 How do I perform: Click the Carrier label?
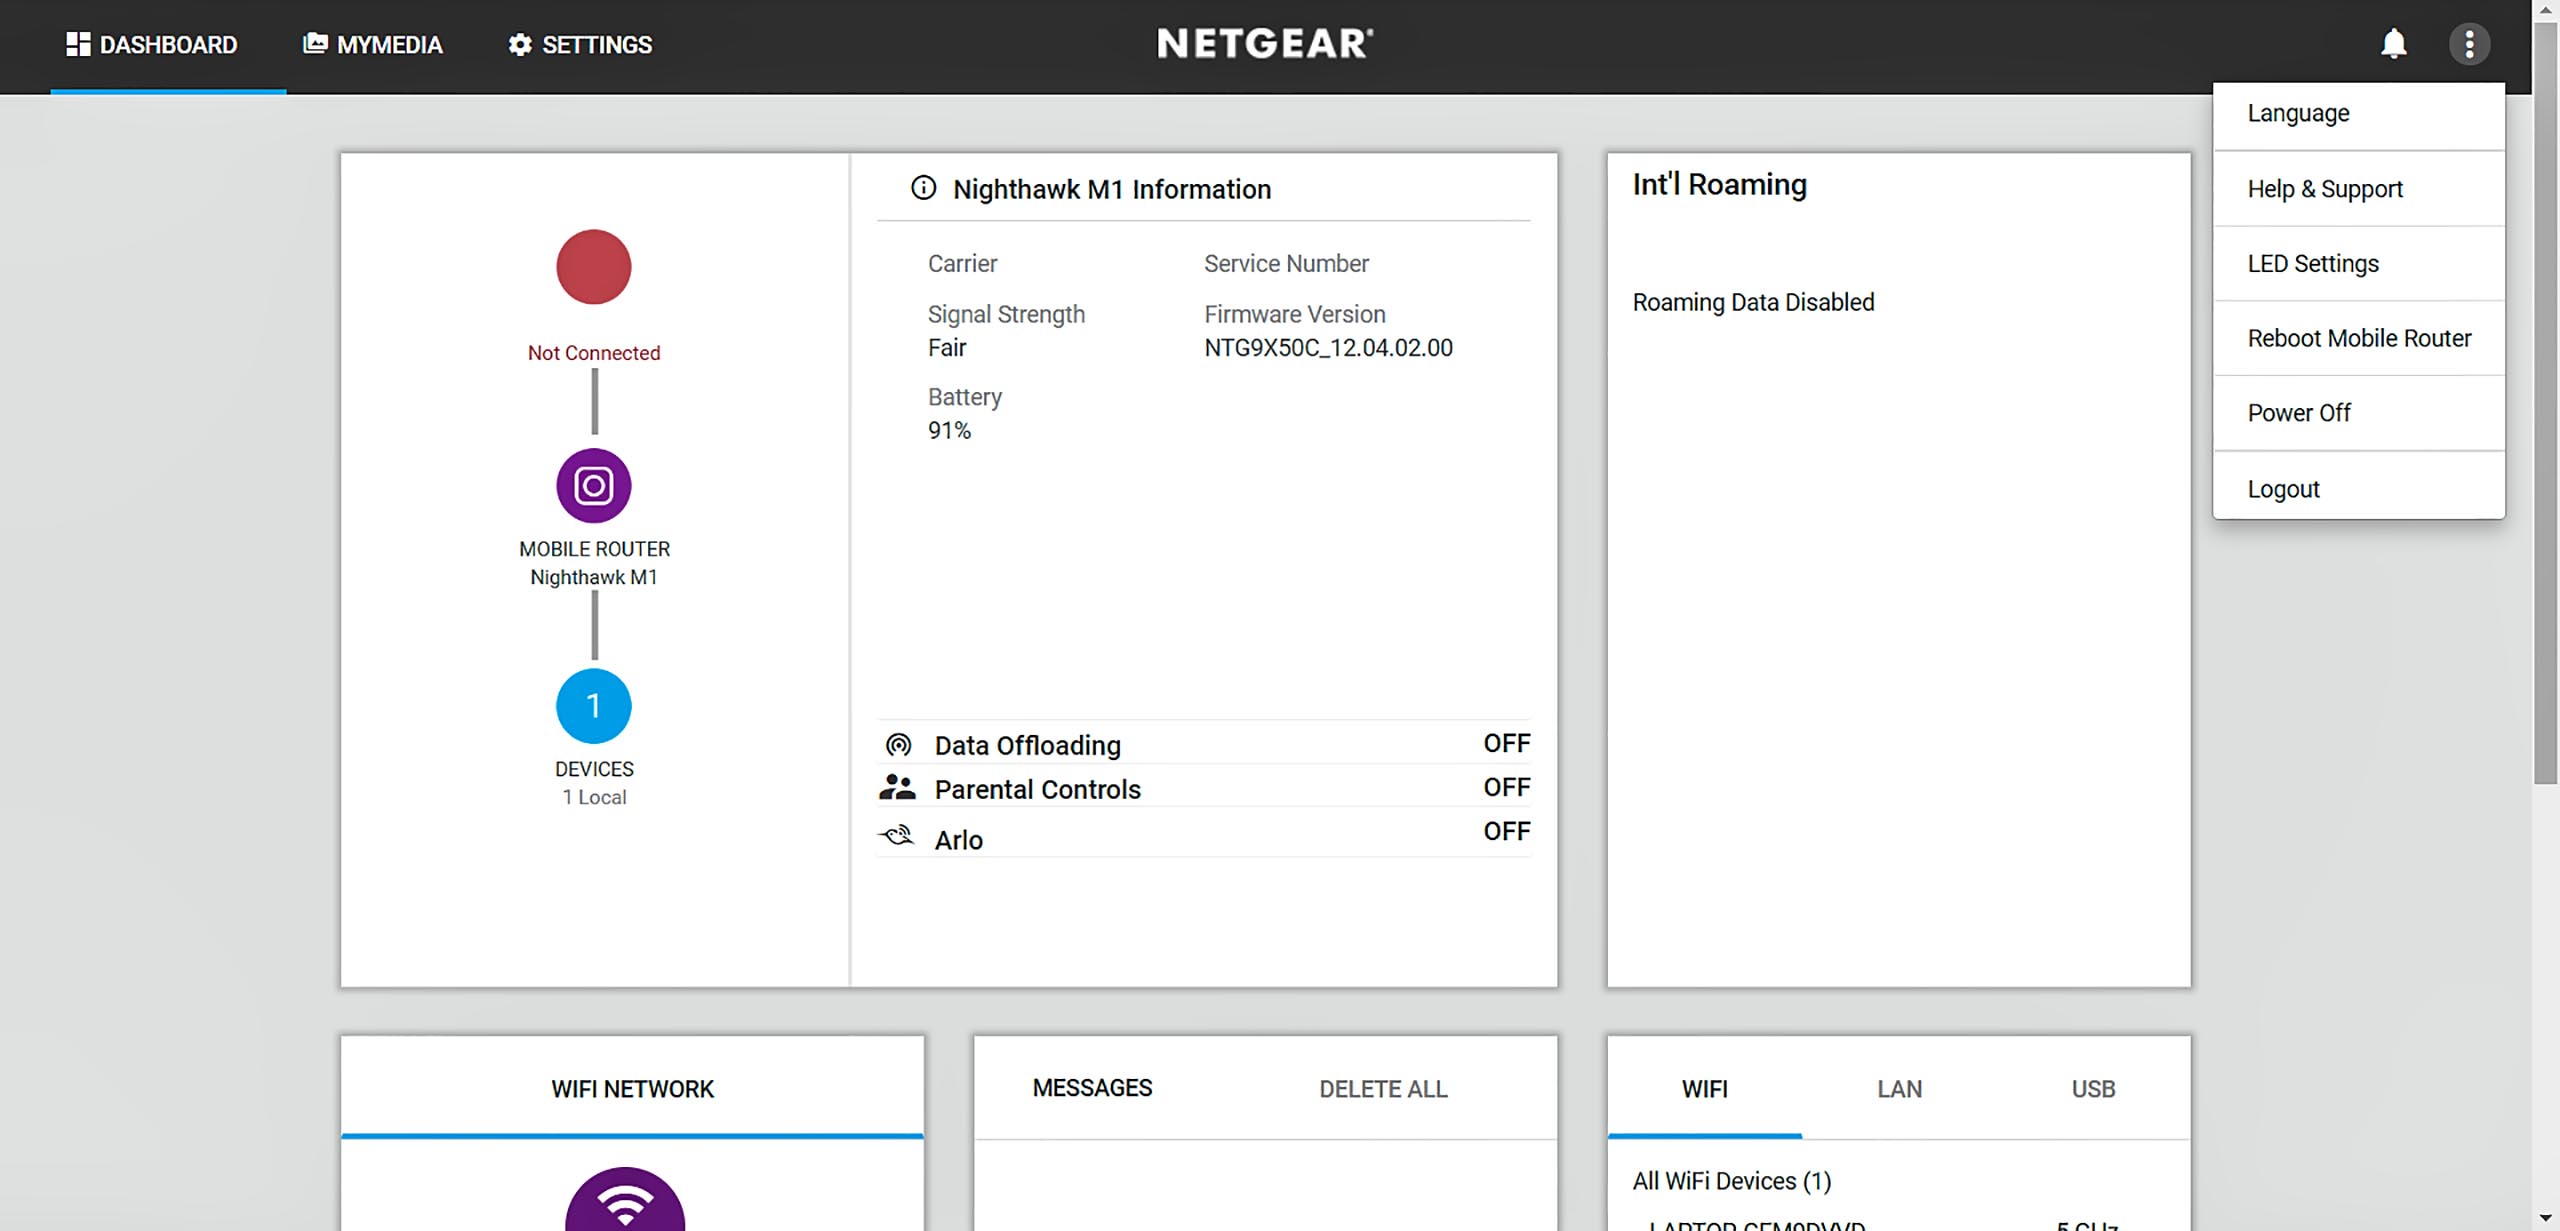click(962, 263)
